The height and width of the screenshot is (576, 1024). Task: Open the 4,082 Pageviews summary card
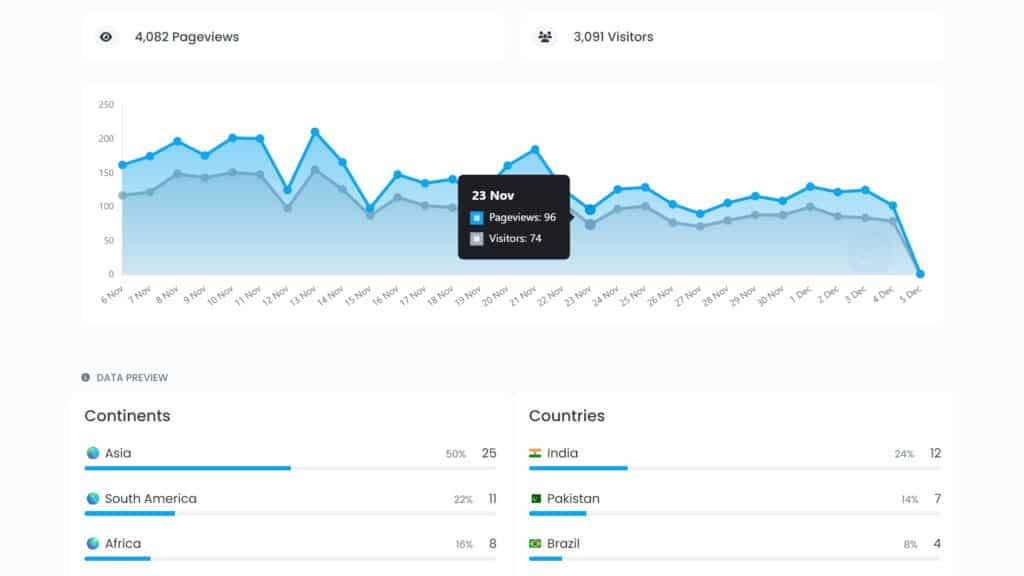(293, 37)
